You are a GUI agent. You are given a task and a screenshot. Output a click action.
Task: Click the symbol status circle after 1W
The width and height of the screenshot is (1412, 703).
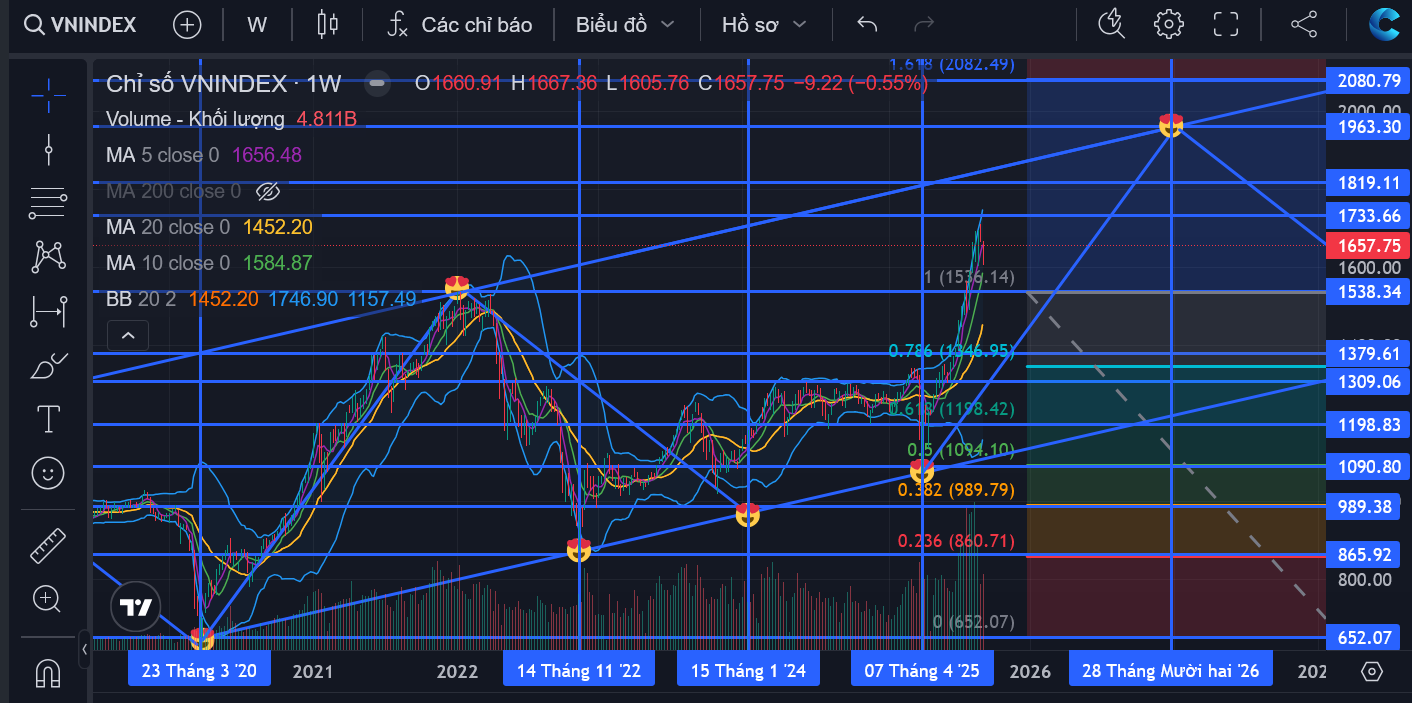[x=377, y=83]
